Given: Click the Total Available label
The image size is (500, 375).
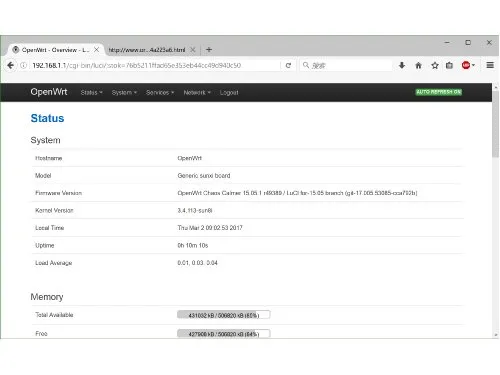Looking at the screenshot, I should click(54, 315).
